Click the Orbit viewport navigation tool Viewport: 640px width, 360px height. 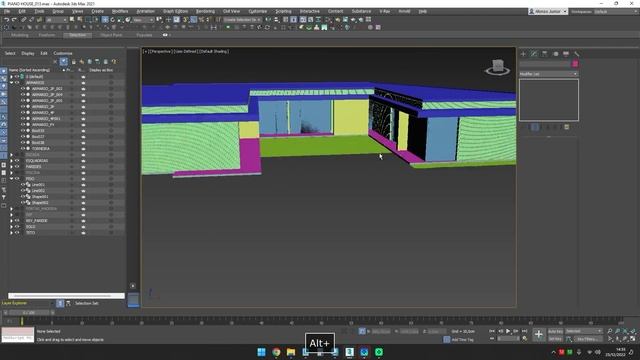[625, 339]
